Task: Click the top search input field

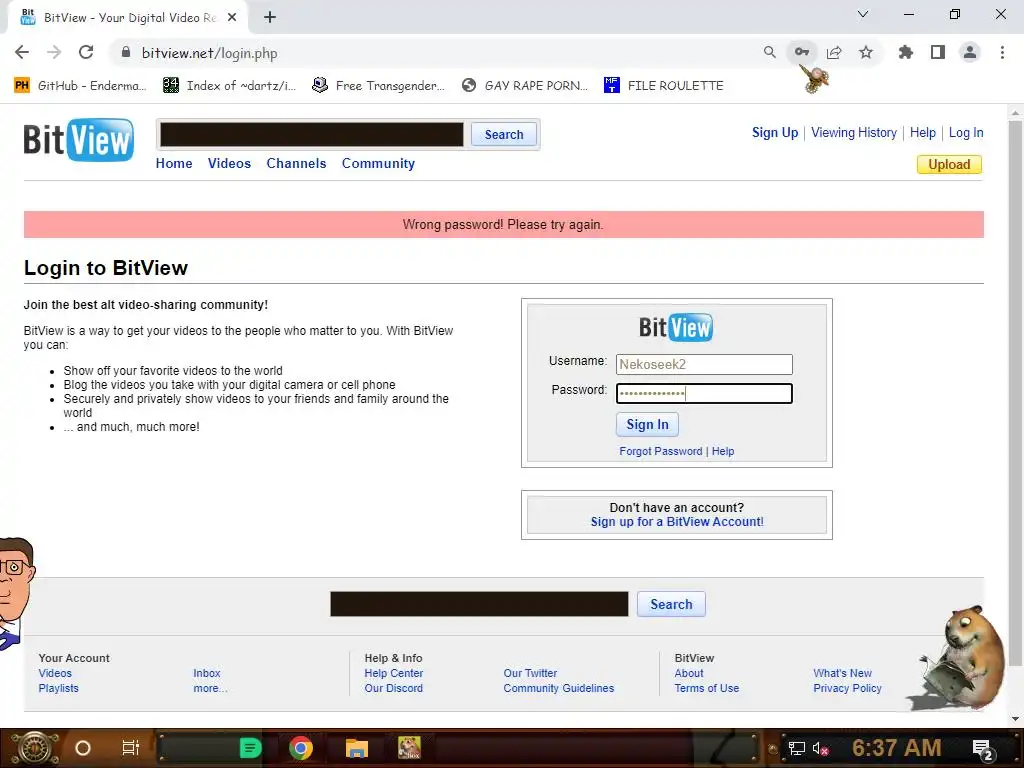Action: (x=312, y=135)
